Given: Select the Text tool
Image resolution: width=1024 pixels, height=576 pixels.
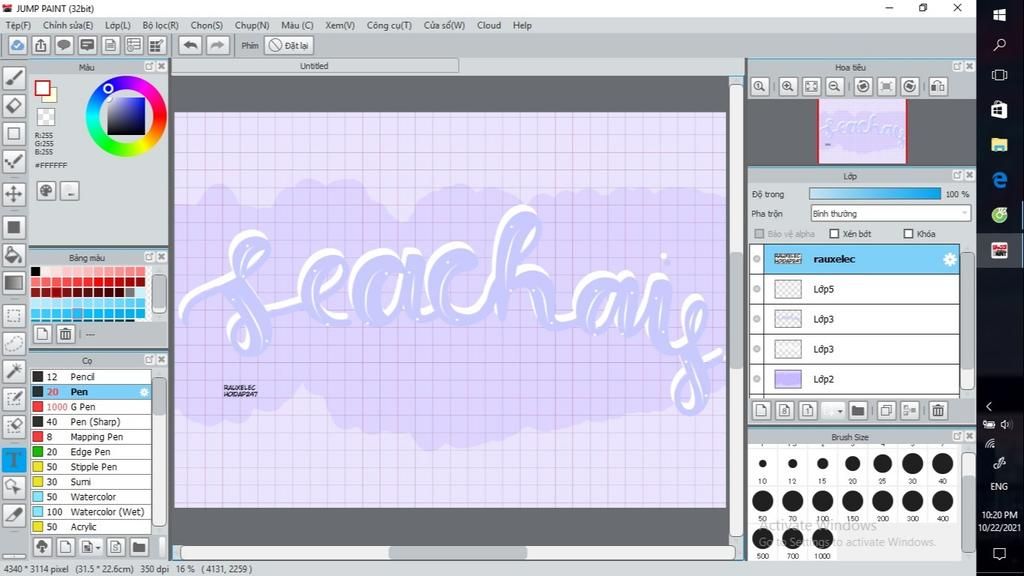Looking at the screenshot, I should pyautogui.click(x=14, y=459).
